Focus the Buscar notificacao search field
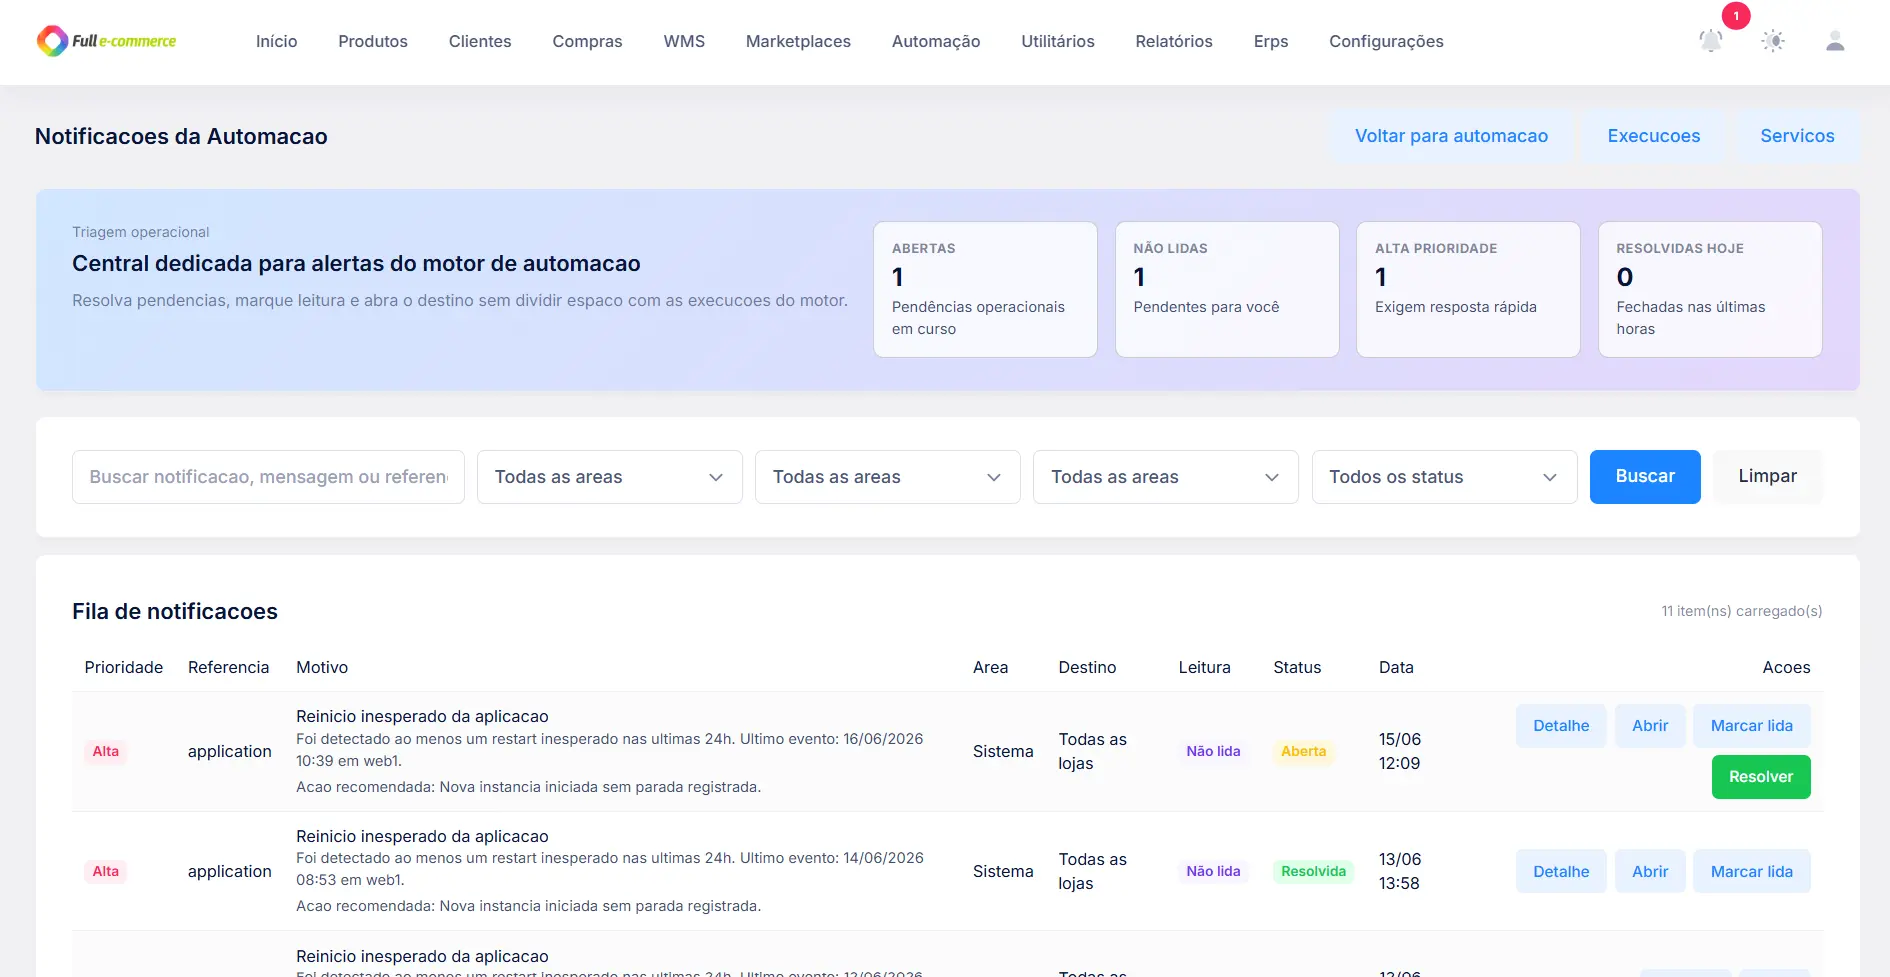The width and height of the screenshot is (1890, 977). [x=268, y=477]
